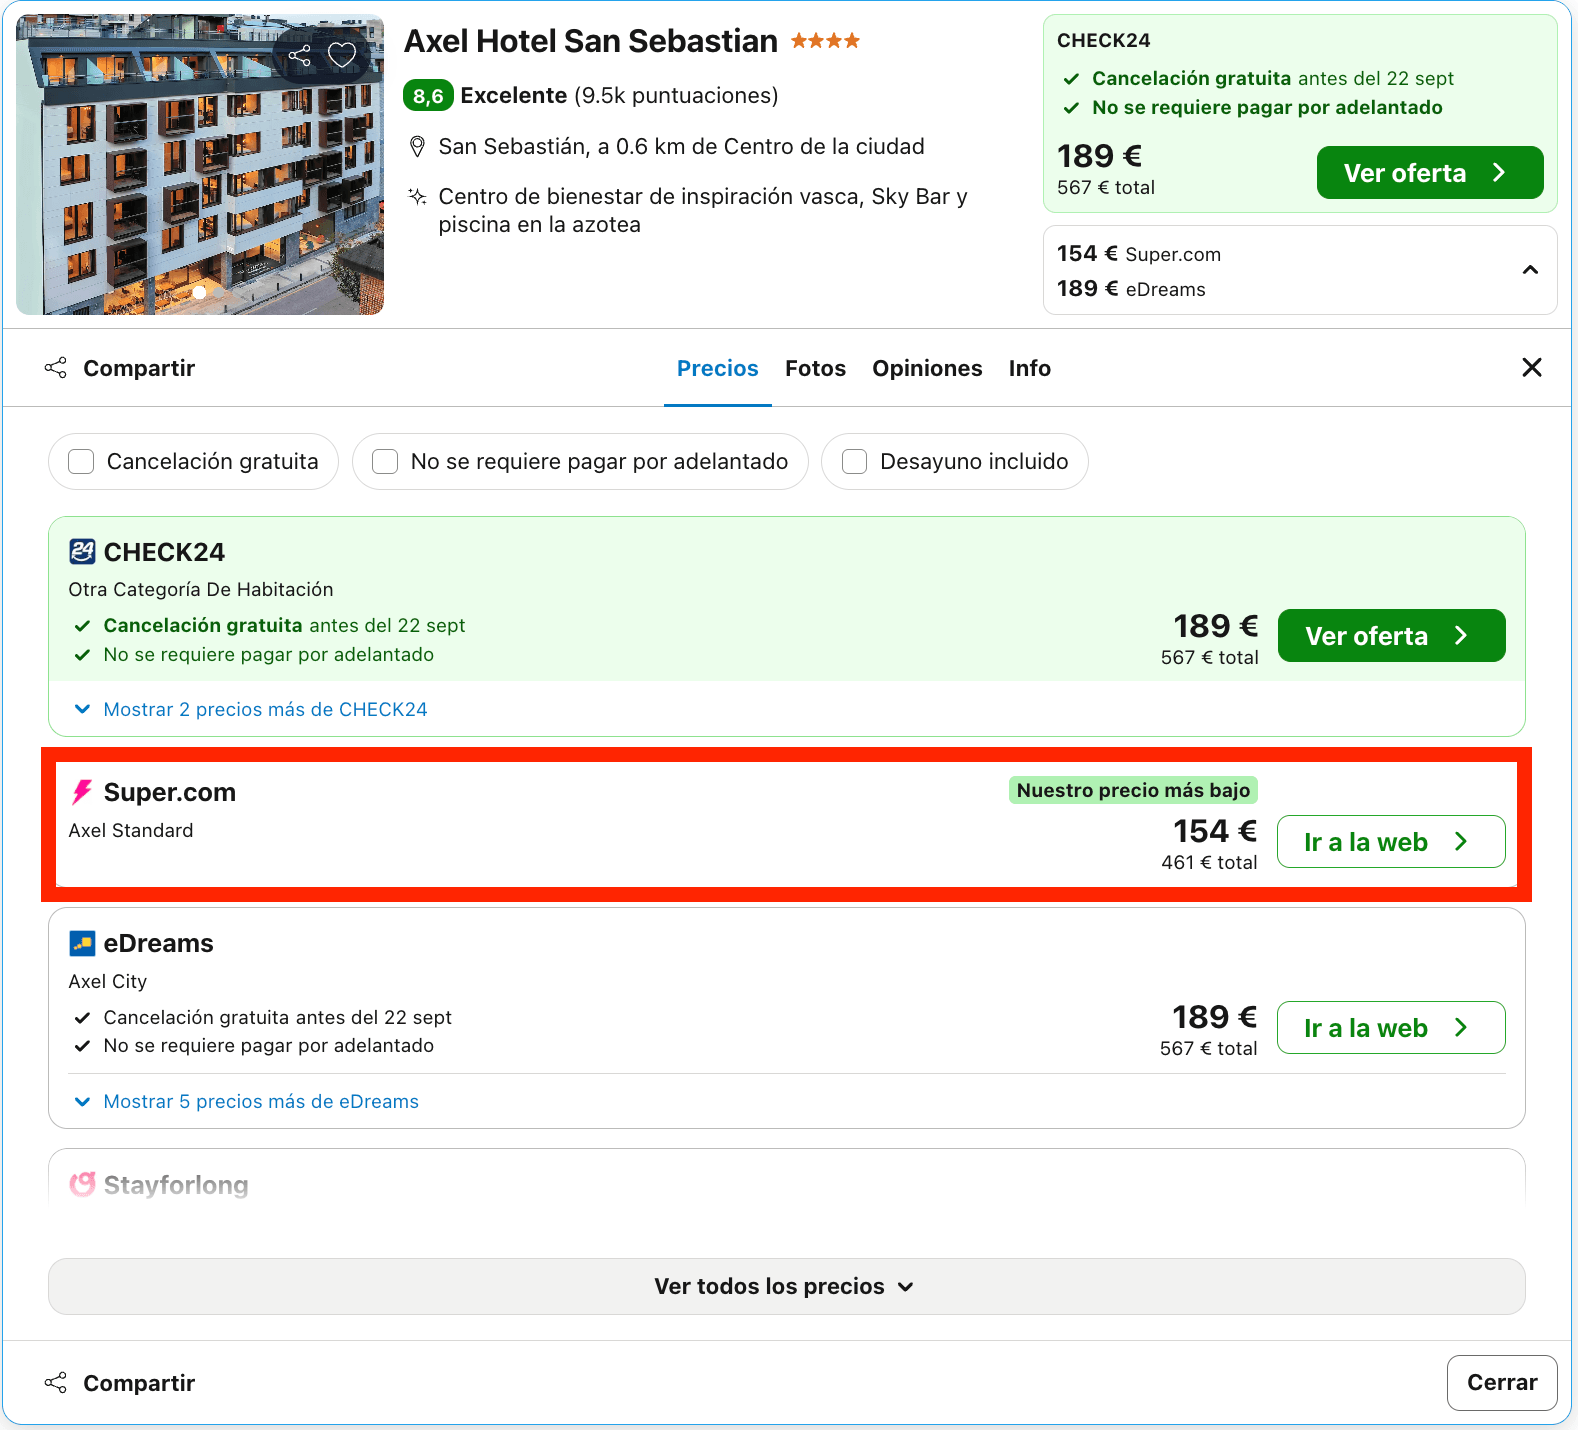This screenshot has height=1430, width=1578.
Task: Save hotel with the heart icon
Action: click(342, 55)
